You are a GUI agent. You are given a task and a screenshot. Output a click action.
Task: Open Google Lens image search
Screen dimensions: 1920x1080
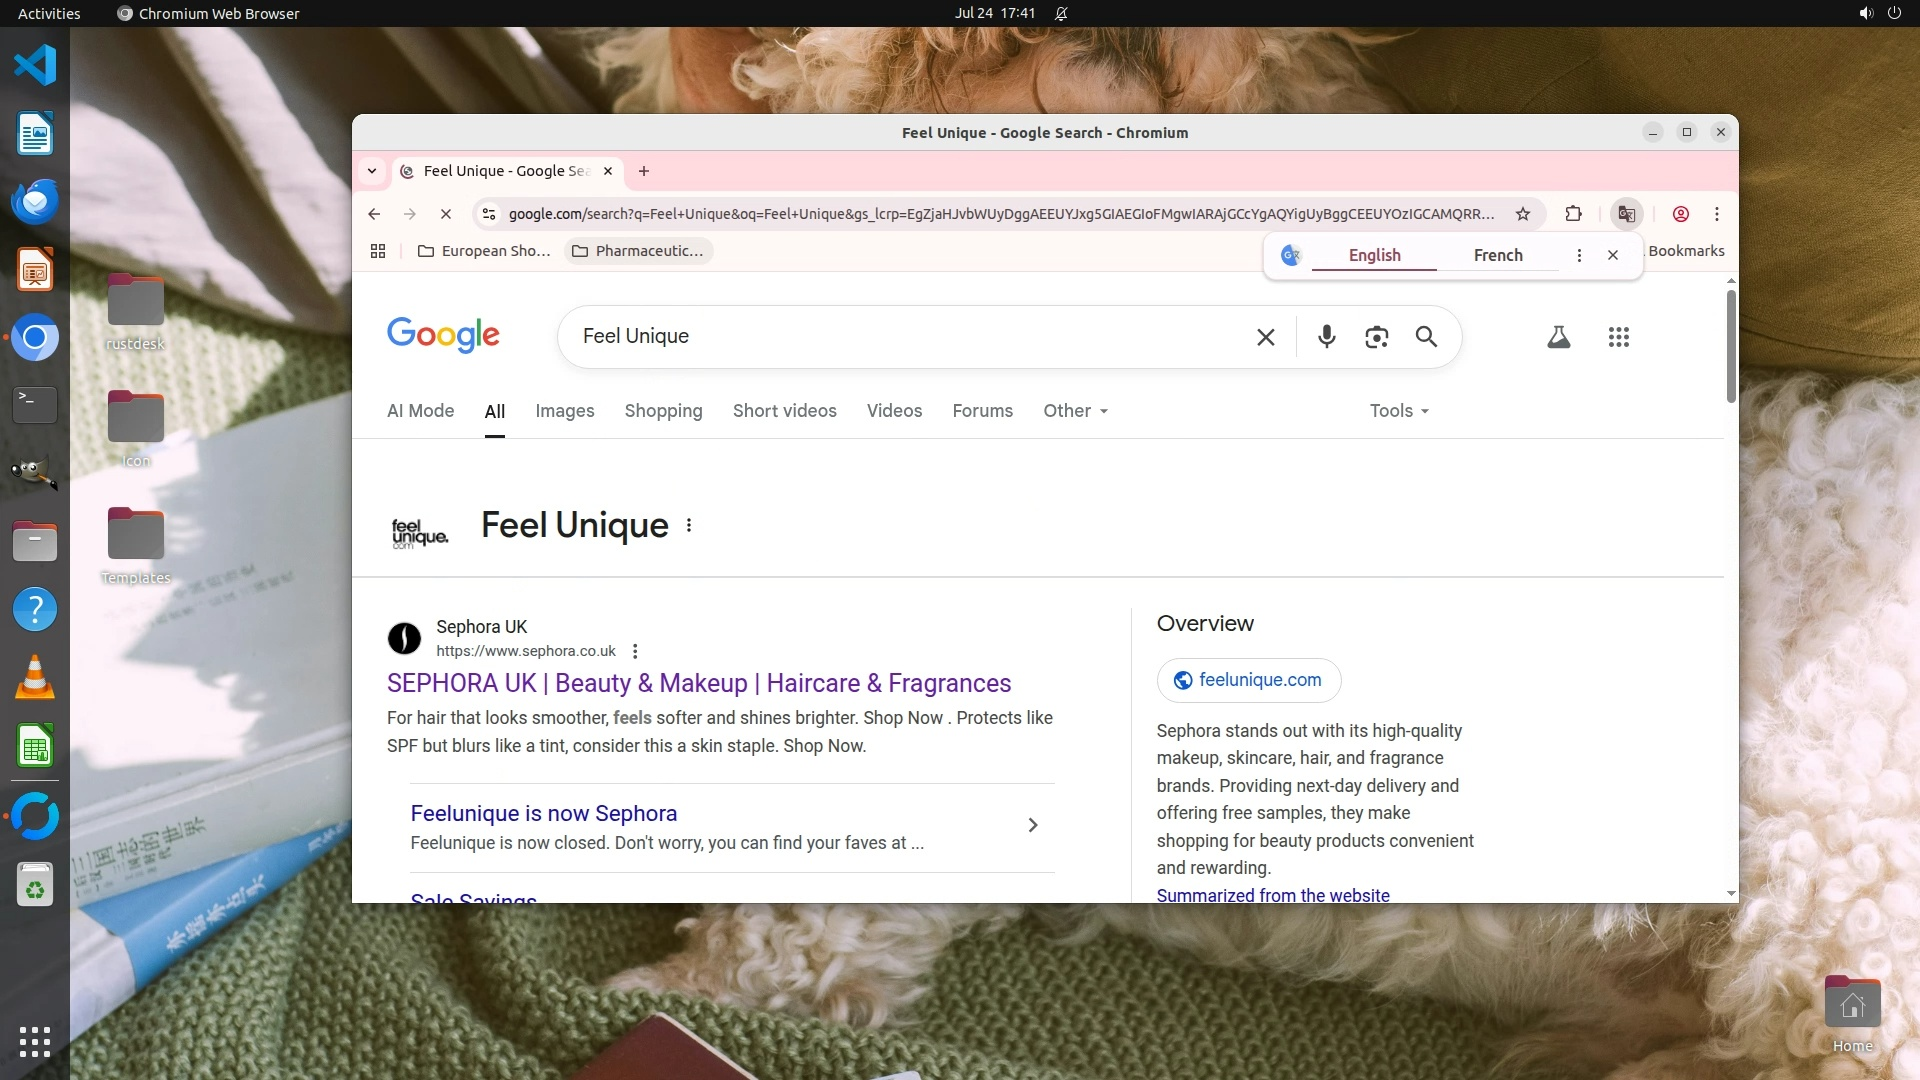click(1376, 337)
